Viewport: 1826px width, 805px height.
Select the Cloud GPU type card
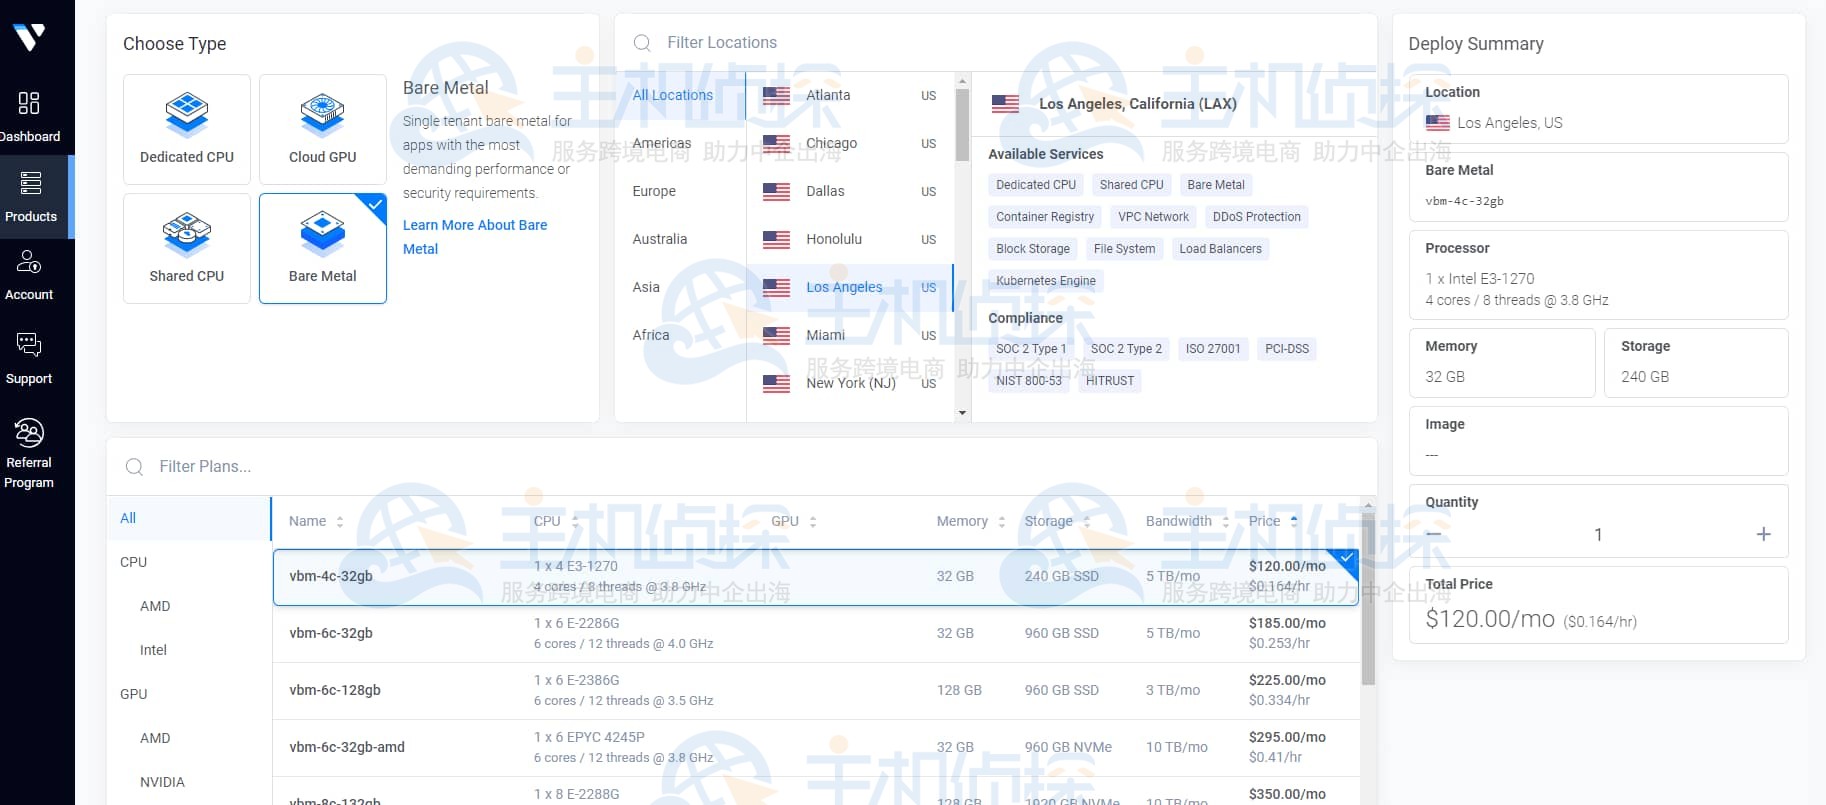coord(322,129)
